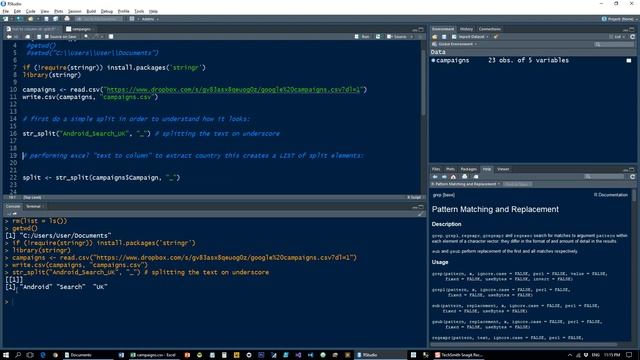The height and width of the screenshot is (360, 640).
Task: Open the Help menu
Action: click(x=153, y=11)
